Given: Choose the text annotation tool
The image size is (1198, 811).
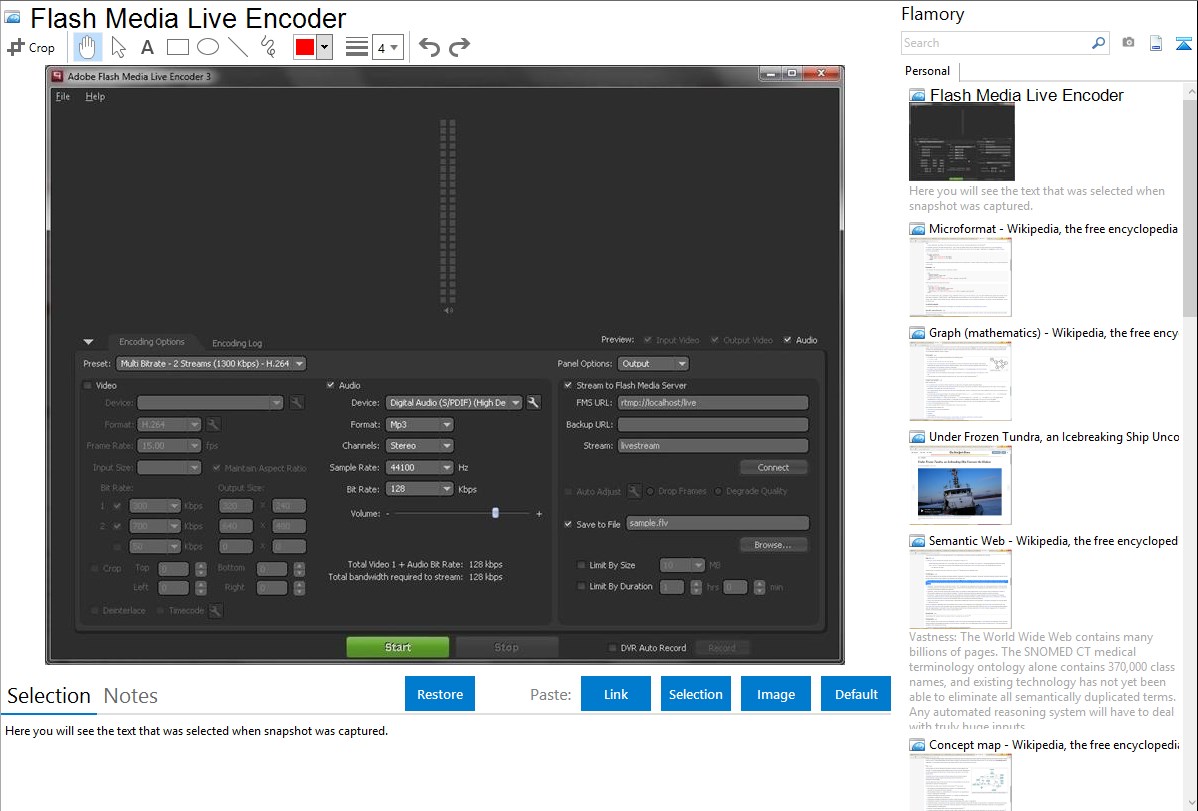Looking at the screenshot, I should pos(147,47).
